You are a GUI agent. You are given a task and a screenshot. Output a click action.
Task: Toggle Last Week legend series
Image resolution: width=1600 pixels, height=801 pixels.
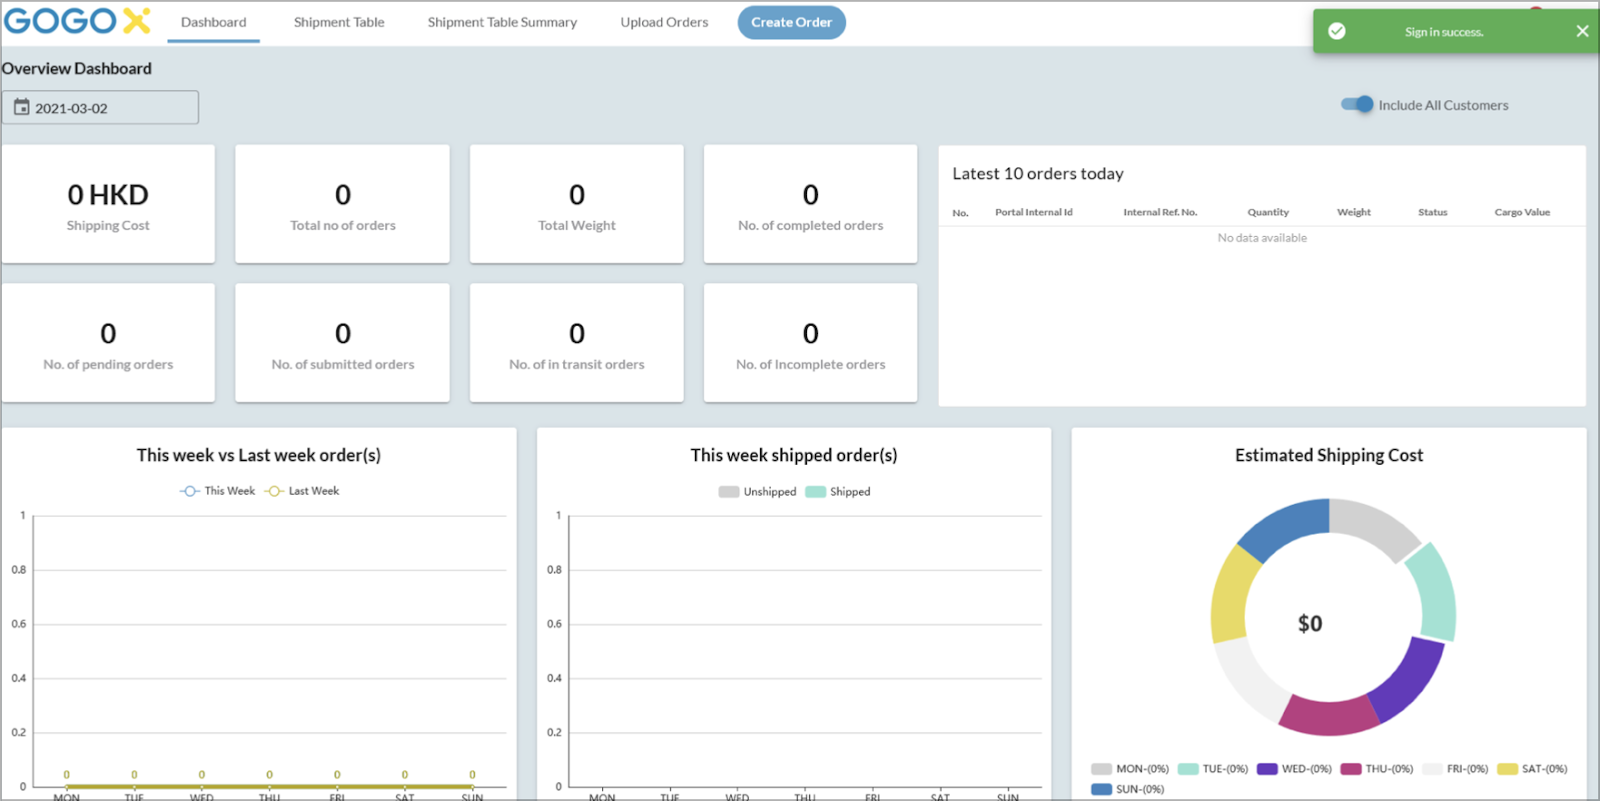click(x=302, y=491)
